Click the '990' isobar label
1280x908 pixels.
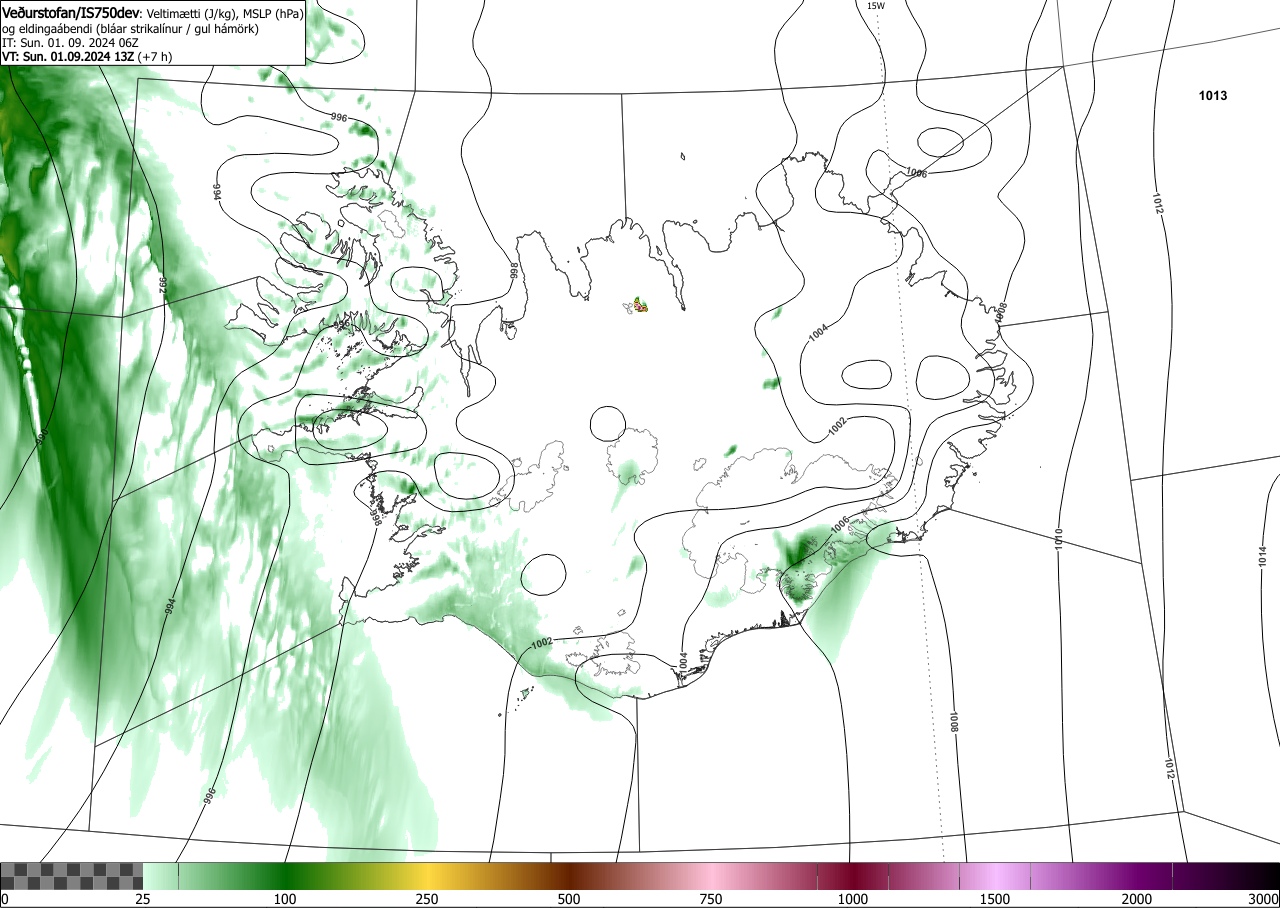point(42,437)
